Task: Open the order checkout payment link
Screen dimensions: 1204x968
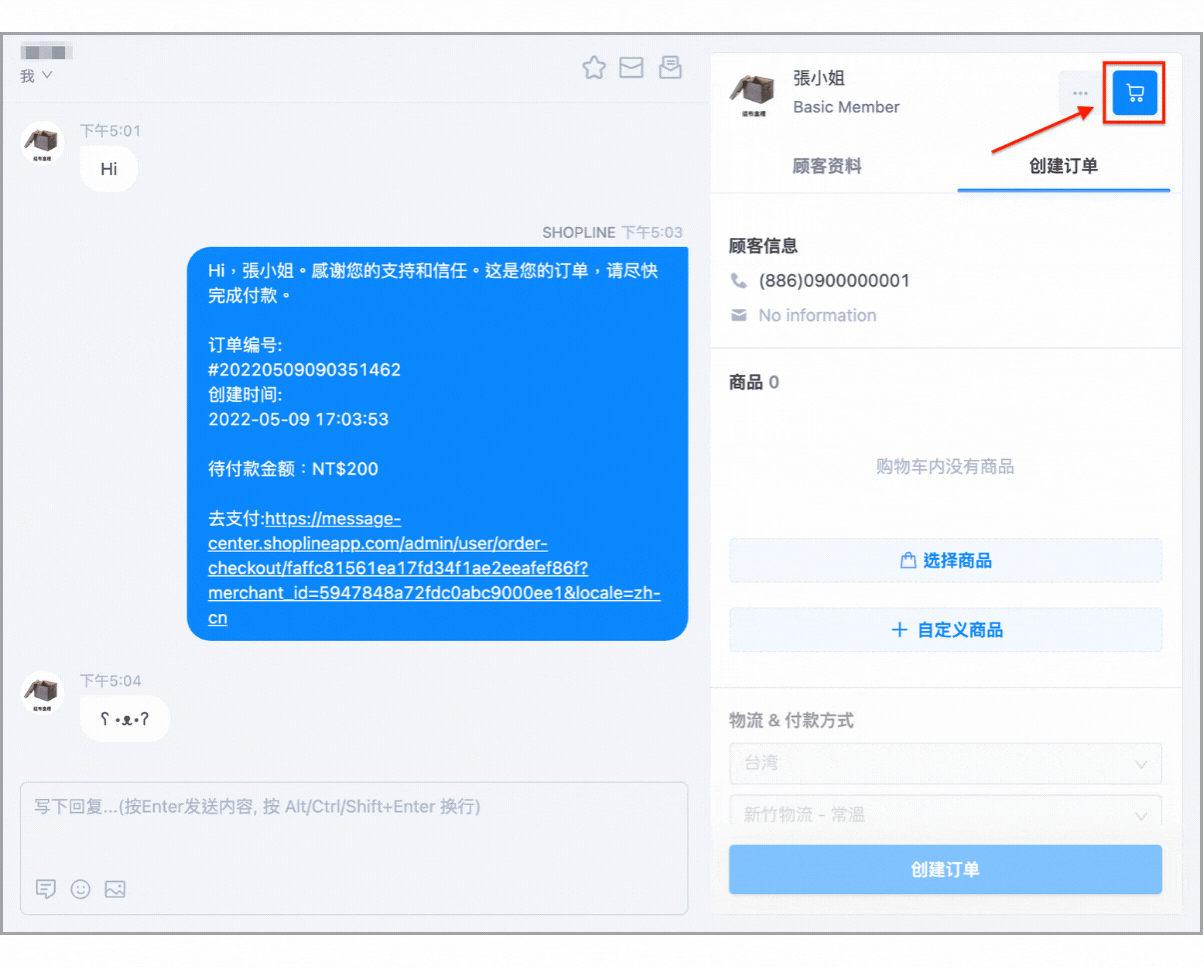Action: (434, 568)
